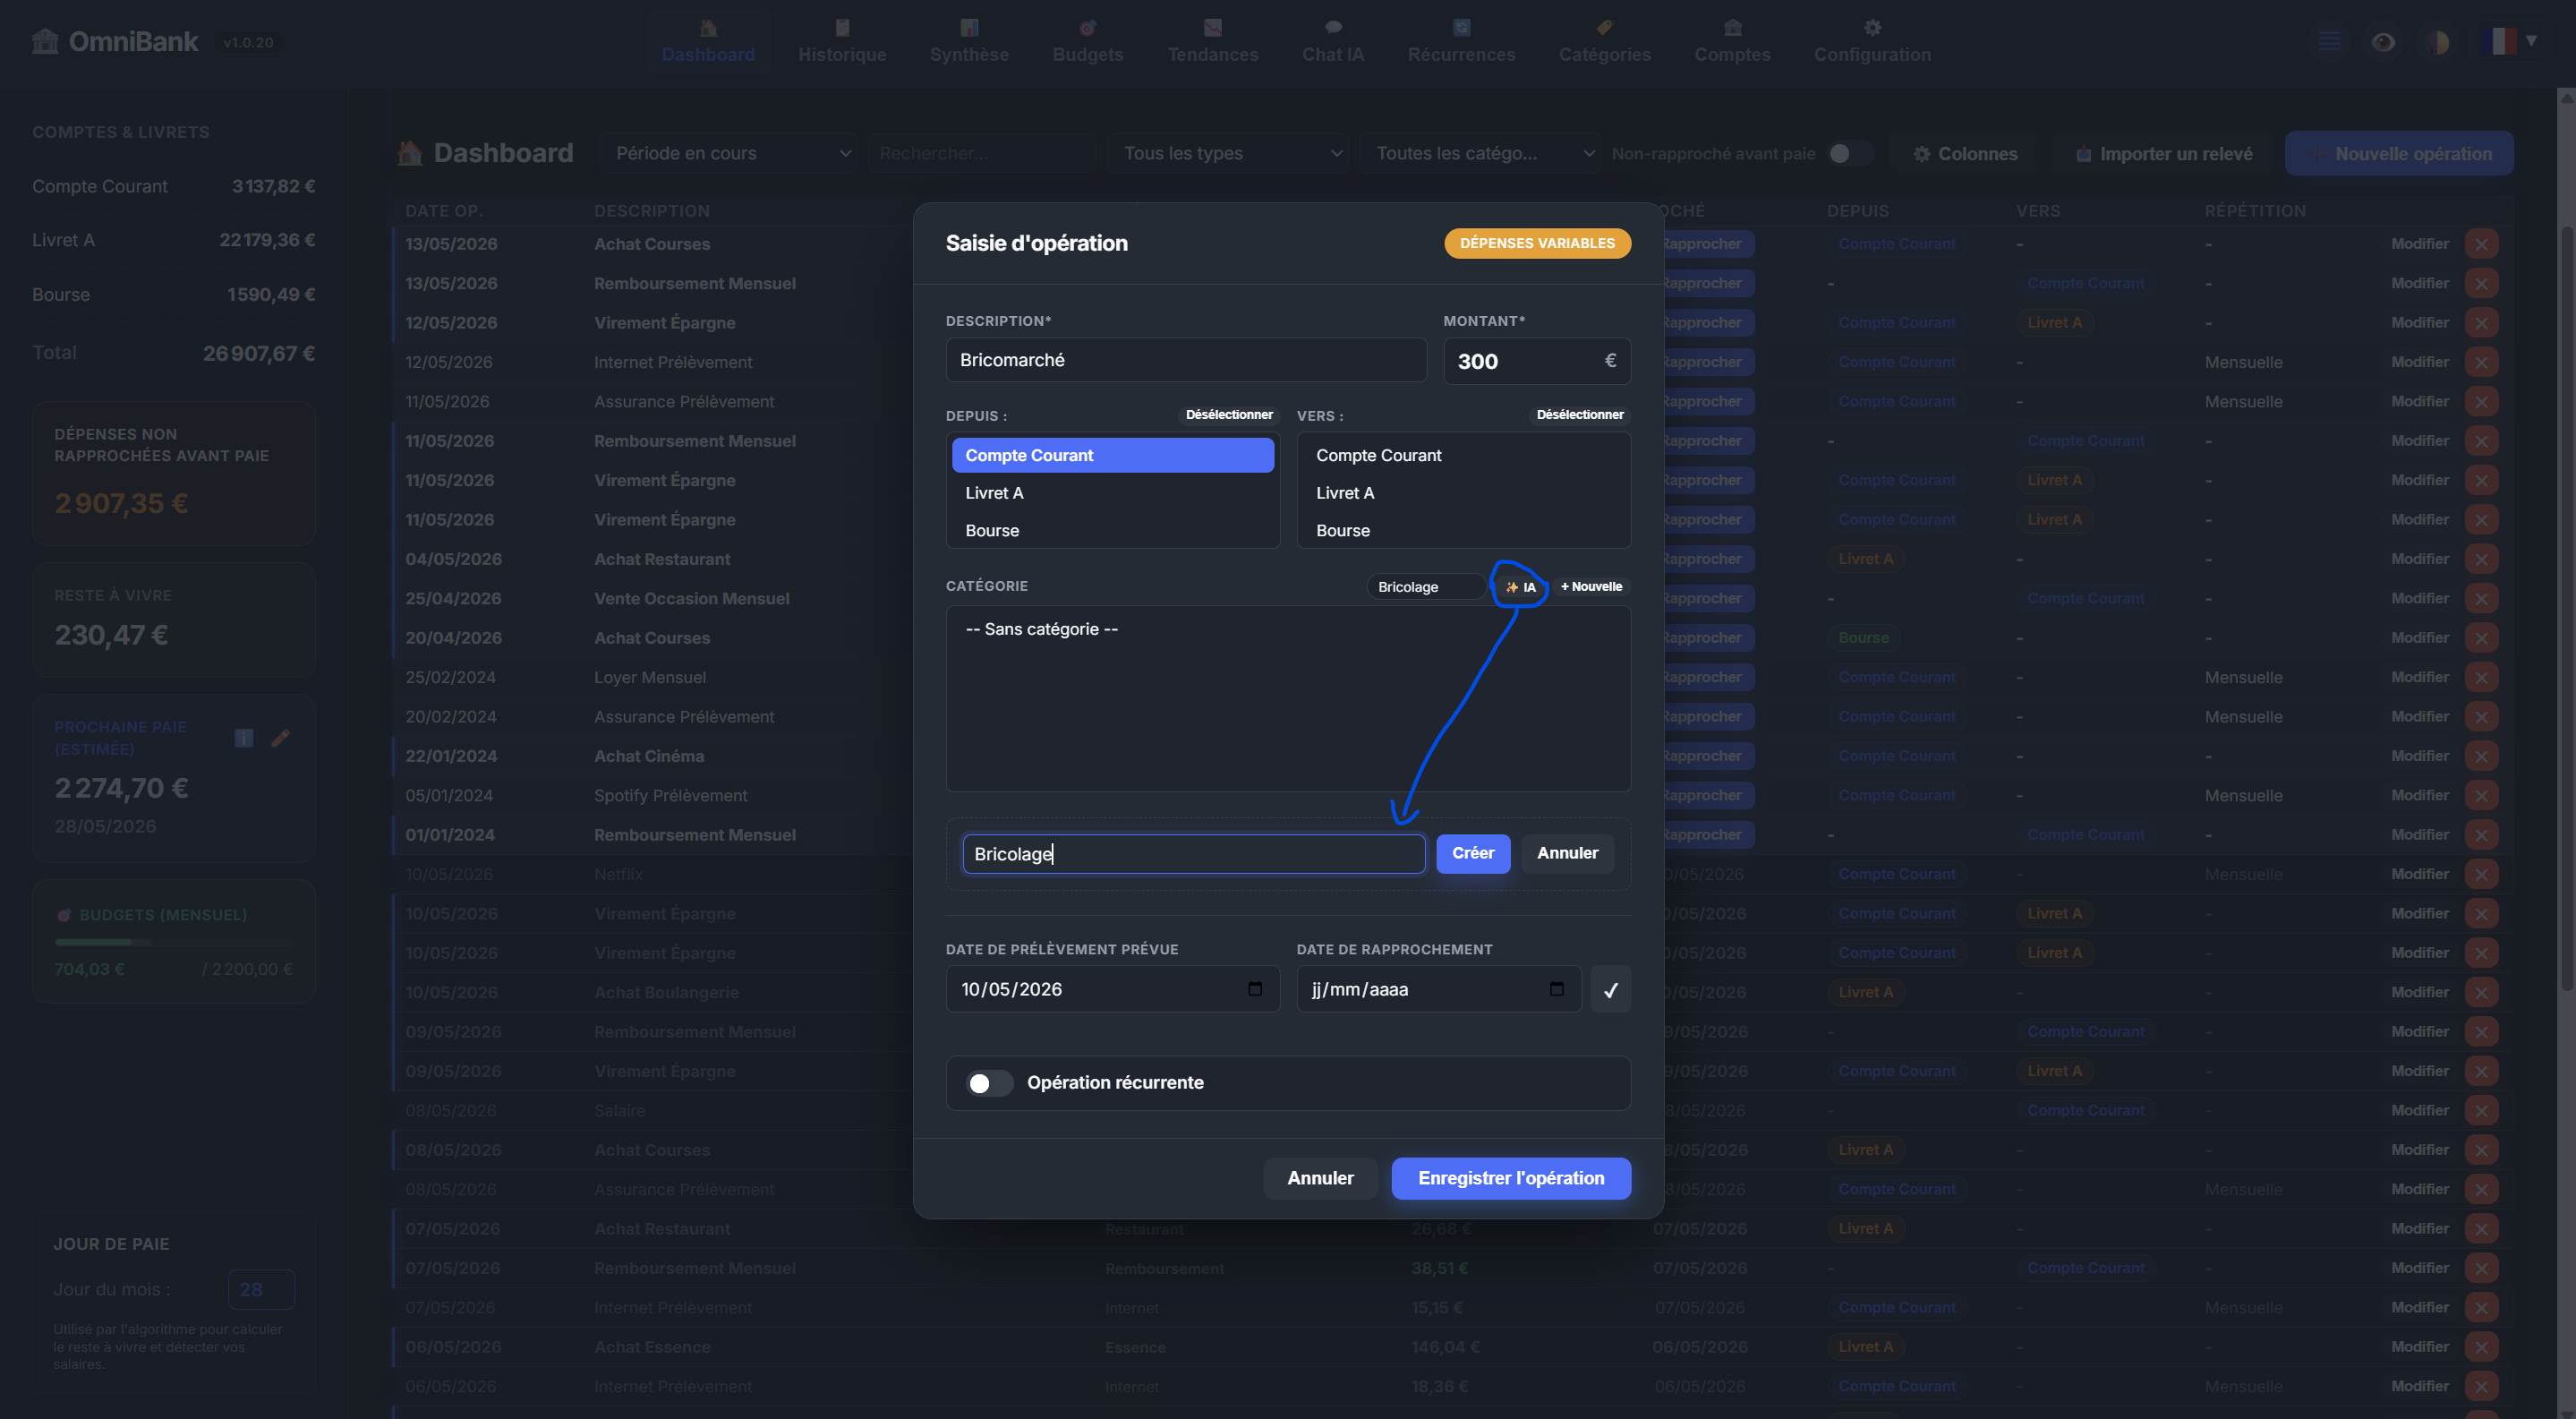Open the Configuration tab

point(1872,41)
